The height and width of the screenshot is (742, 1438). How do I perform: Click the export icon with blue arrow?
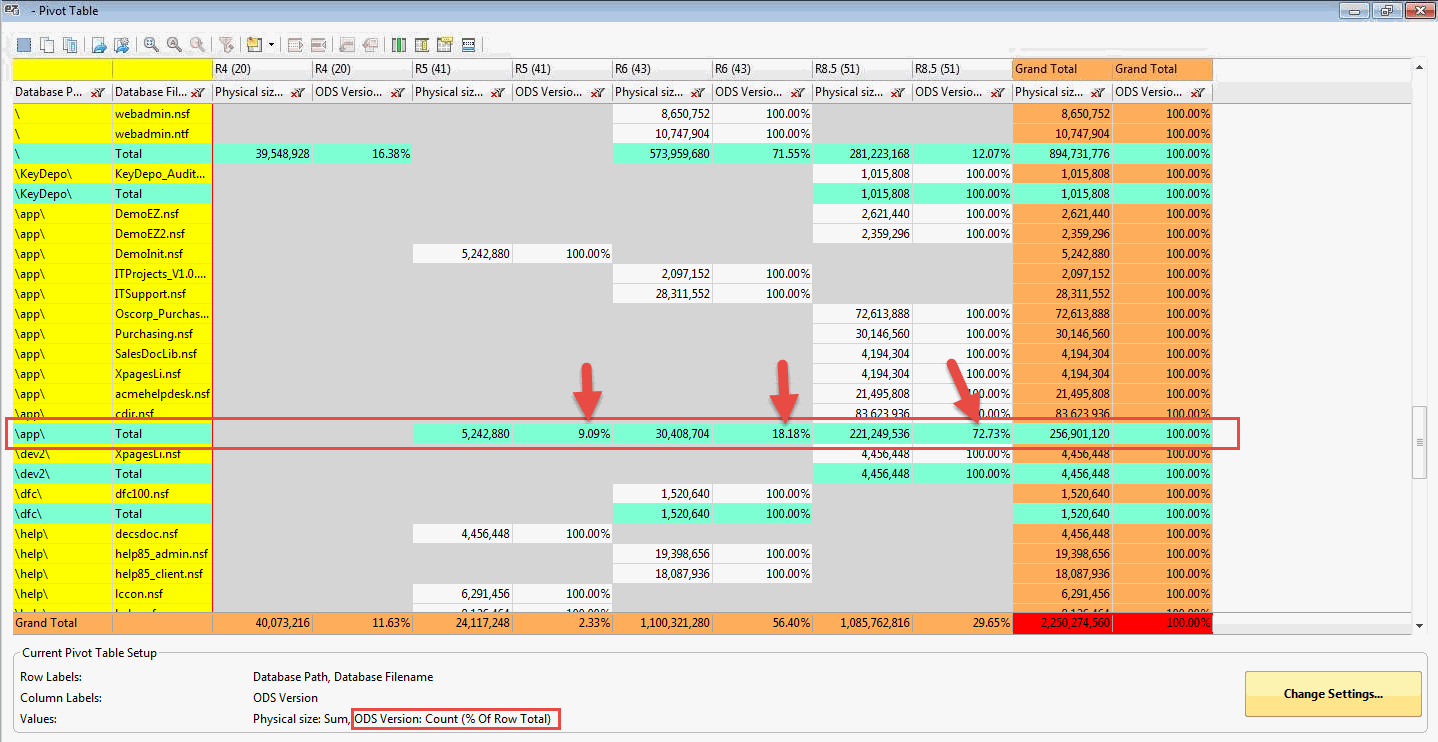tap(99, 45)
